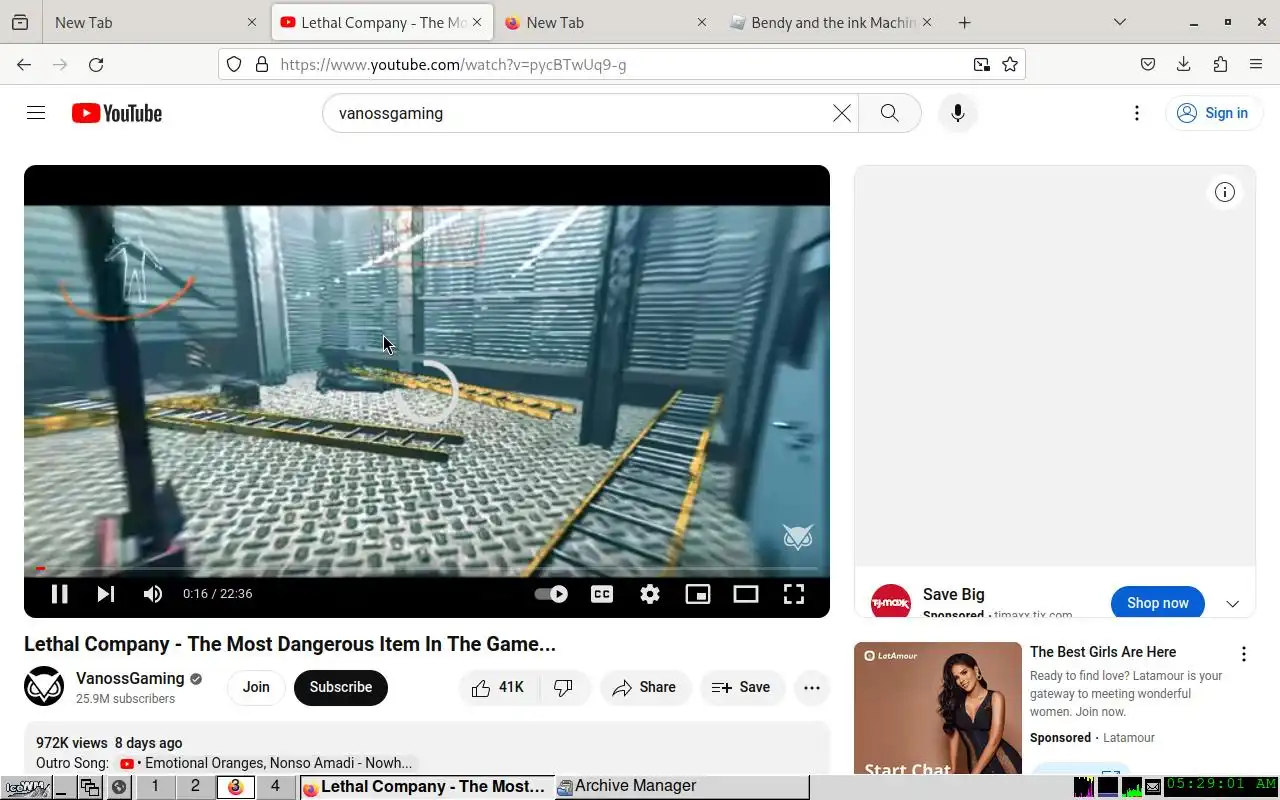This screenshot has height=800, width=1280.
Task: Open the VanossGaming channel name link
Action: tap(130, 678)
